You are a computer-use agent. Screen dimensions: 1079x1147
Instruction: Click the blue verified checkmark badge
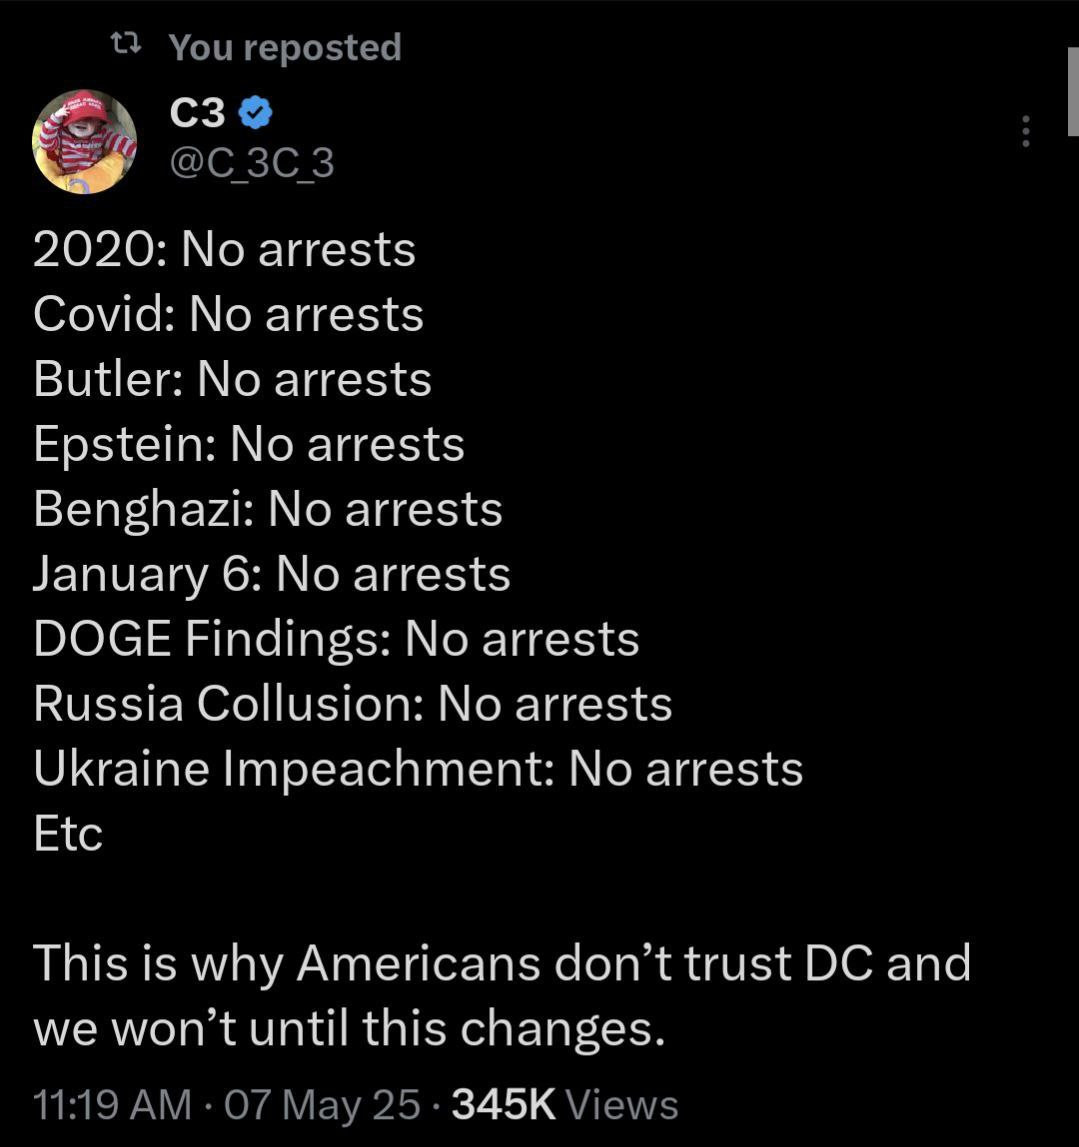point(256,115)
